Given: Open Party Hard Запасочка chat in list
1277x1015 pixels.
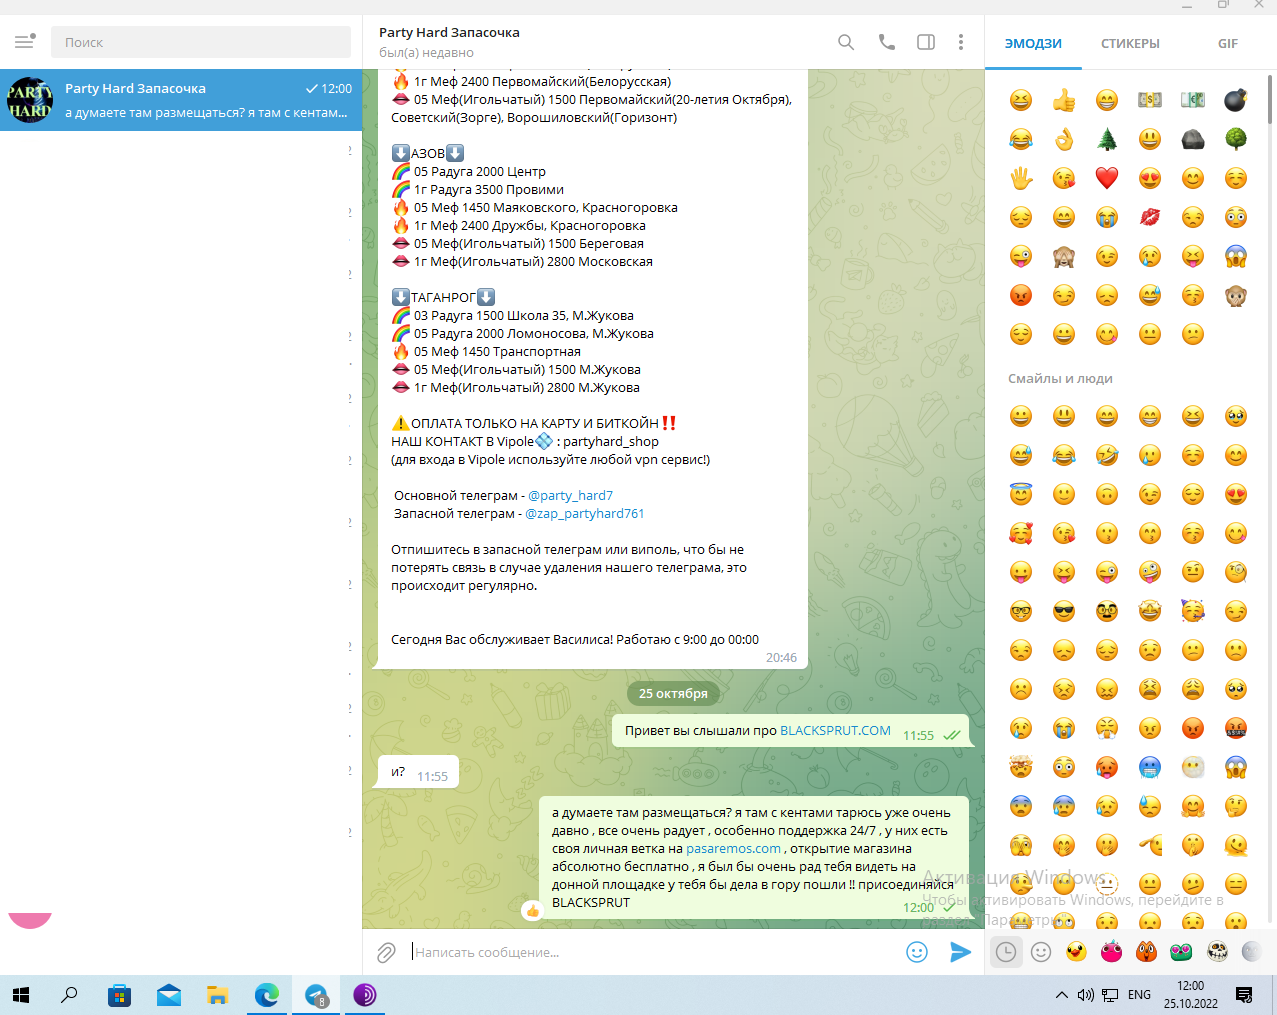Looking at the screenshot, I should click(181, 100).
